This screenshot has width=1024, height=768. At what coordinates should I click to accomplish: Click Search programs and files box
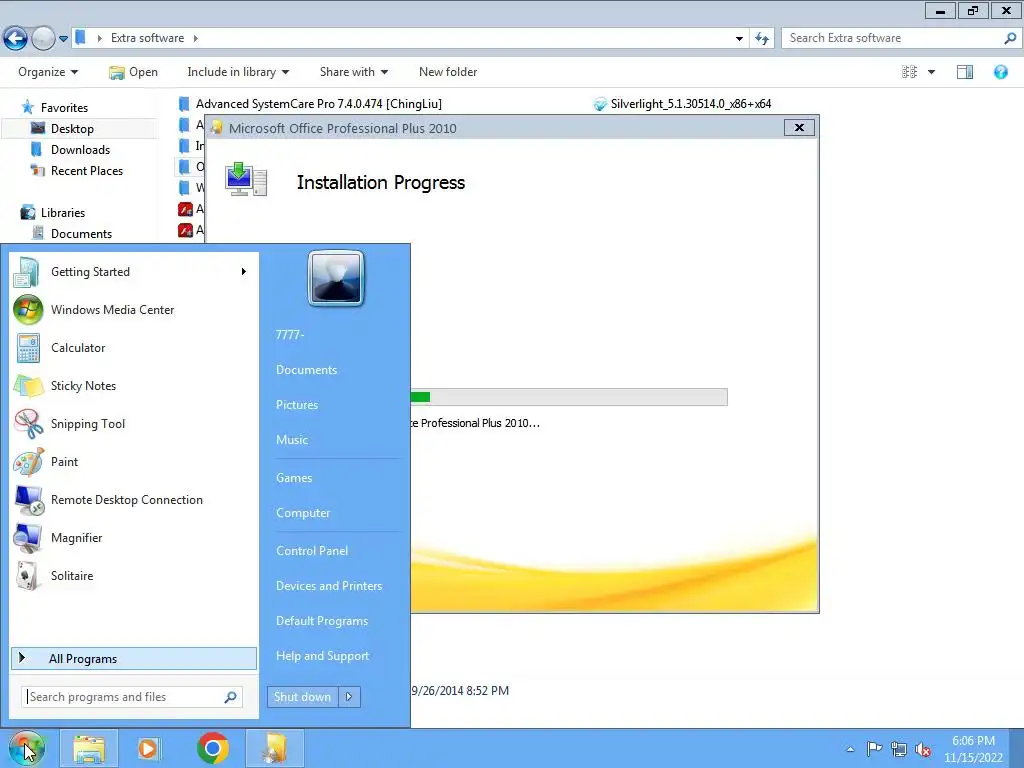coord(132,697)
